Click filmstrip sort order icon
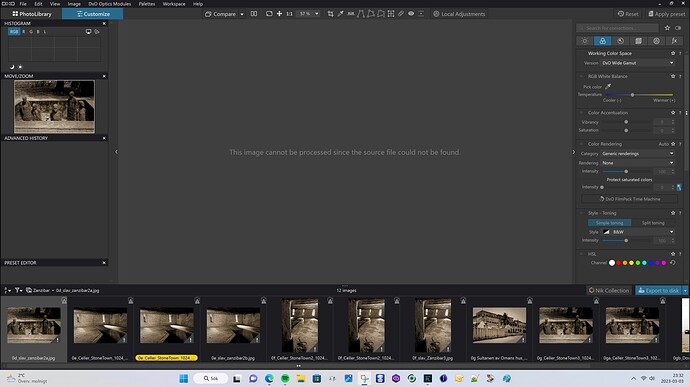 7,290
